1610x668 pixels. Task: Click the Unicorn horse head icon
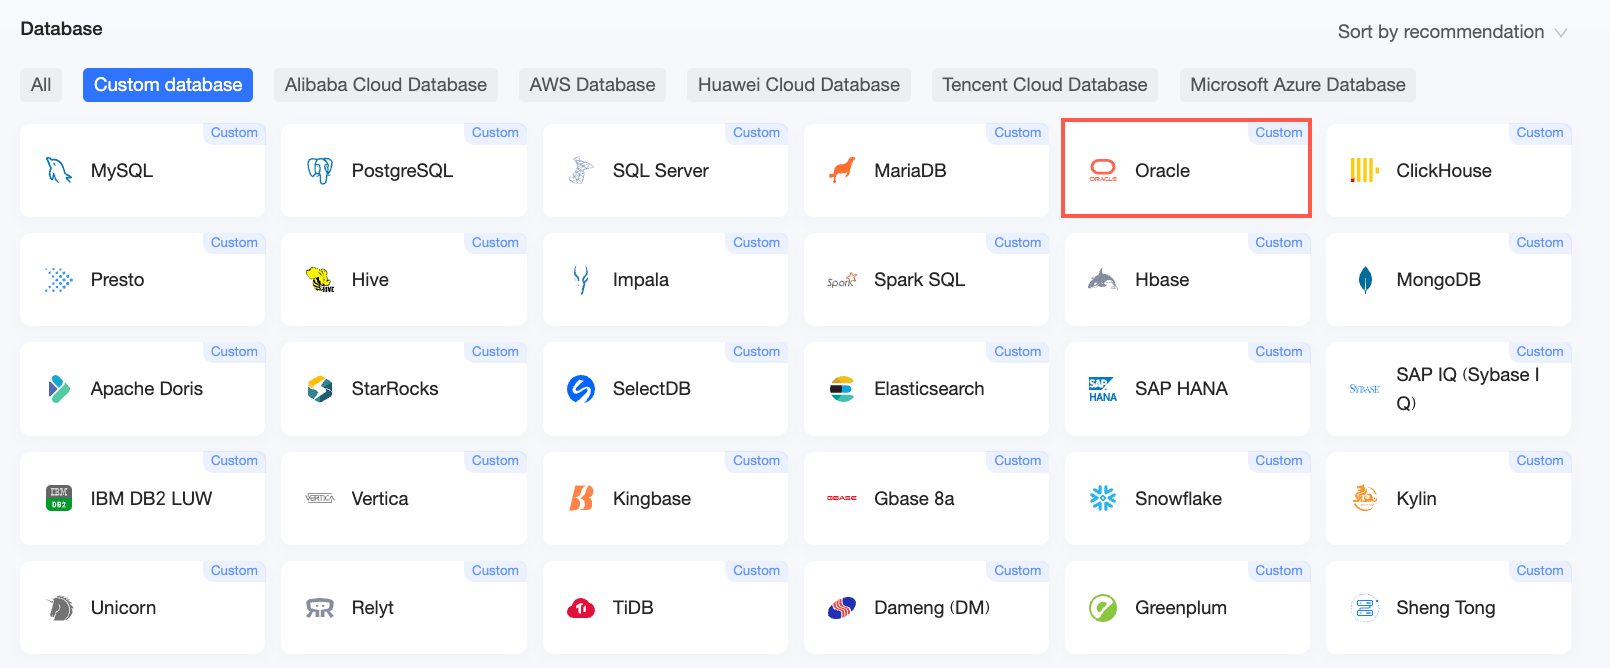click(x=60, y=608)
